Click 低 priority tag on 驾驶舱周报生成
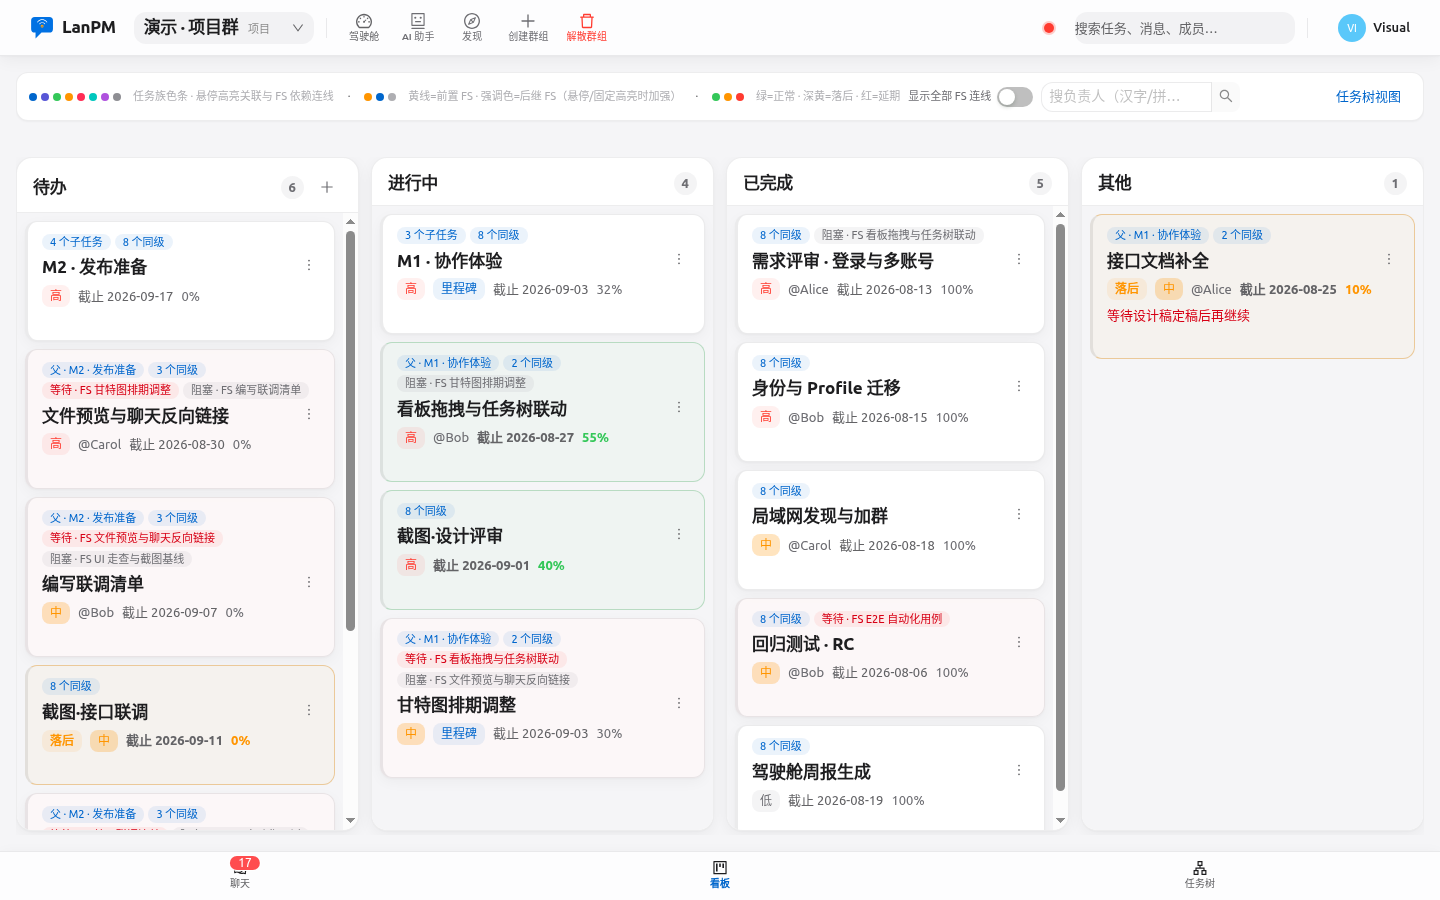 point(766,801)
